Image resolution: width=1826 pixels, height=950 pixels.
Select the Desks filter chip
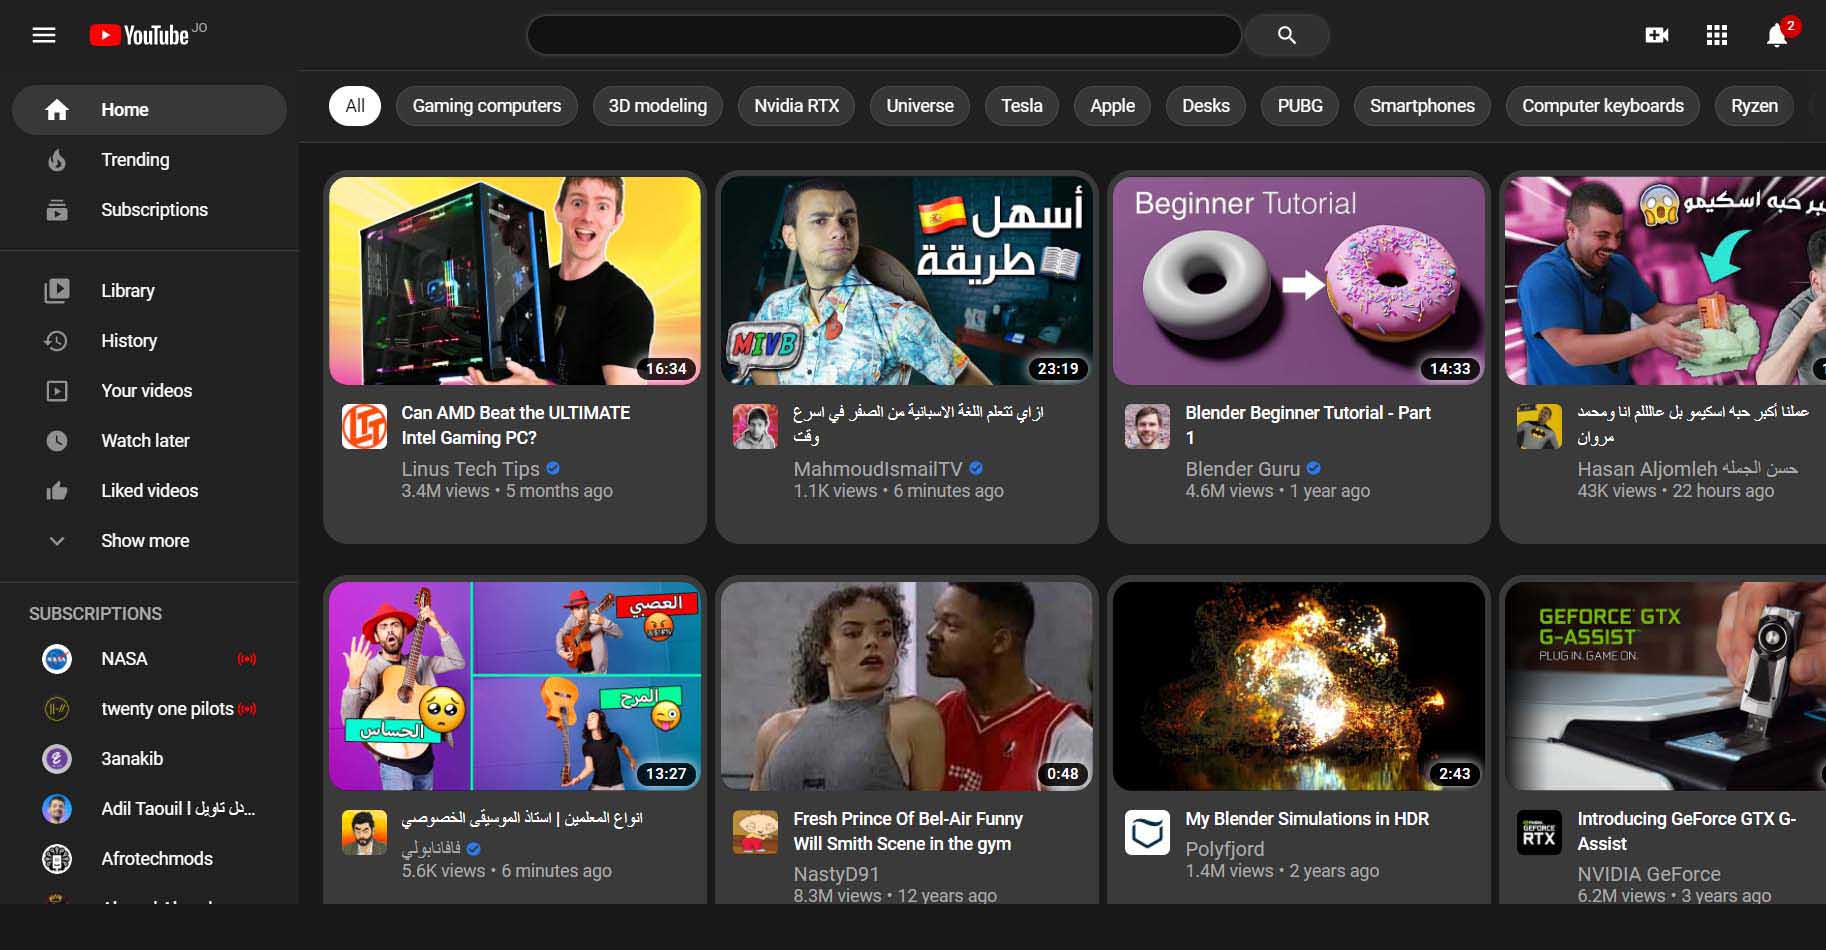pyautogui.click(x=1206, y=106)
